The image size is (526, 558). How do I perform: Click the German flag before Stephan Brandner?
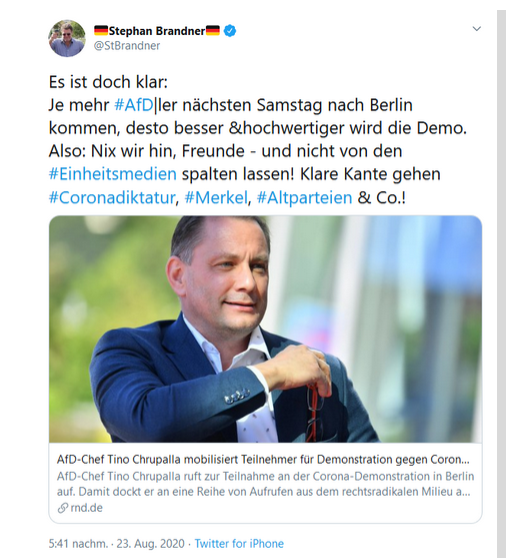point(101,30)
